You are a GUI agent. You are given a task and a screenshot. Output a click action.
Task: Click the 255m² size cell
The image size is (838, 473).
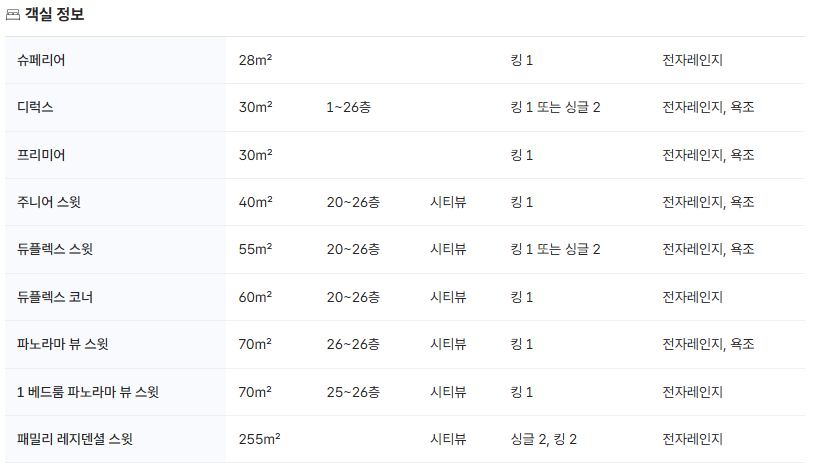(259, 439)
